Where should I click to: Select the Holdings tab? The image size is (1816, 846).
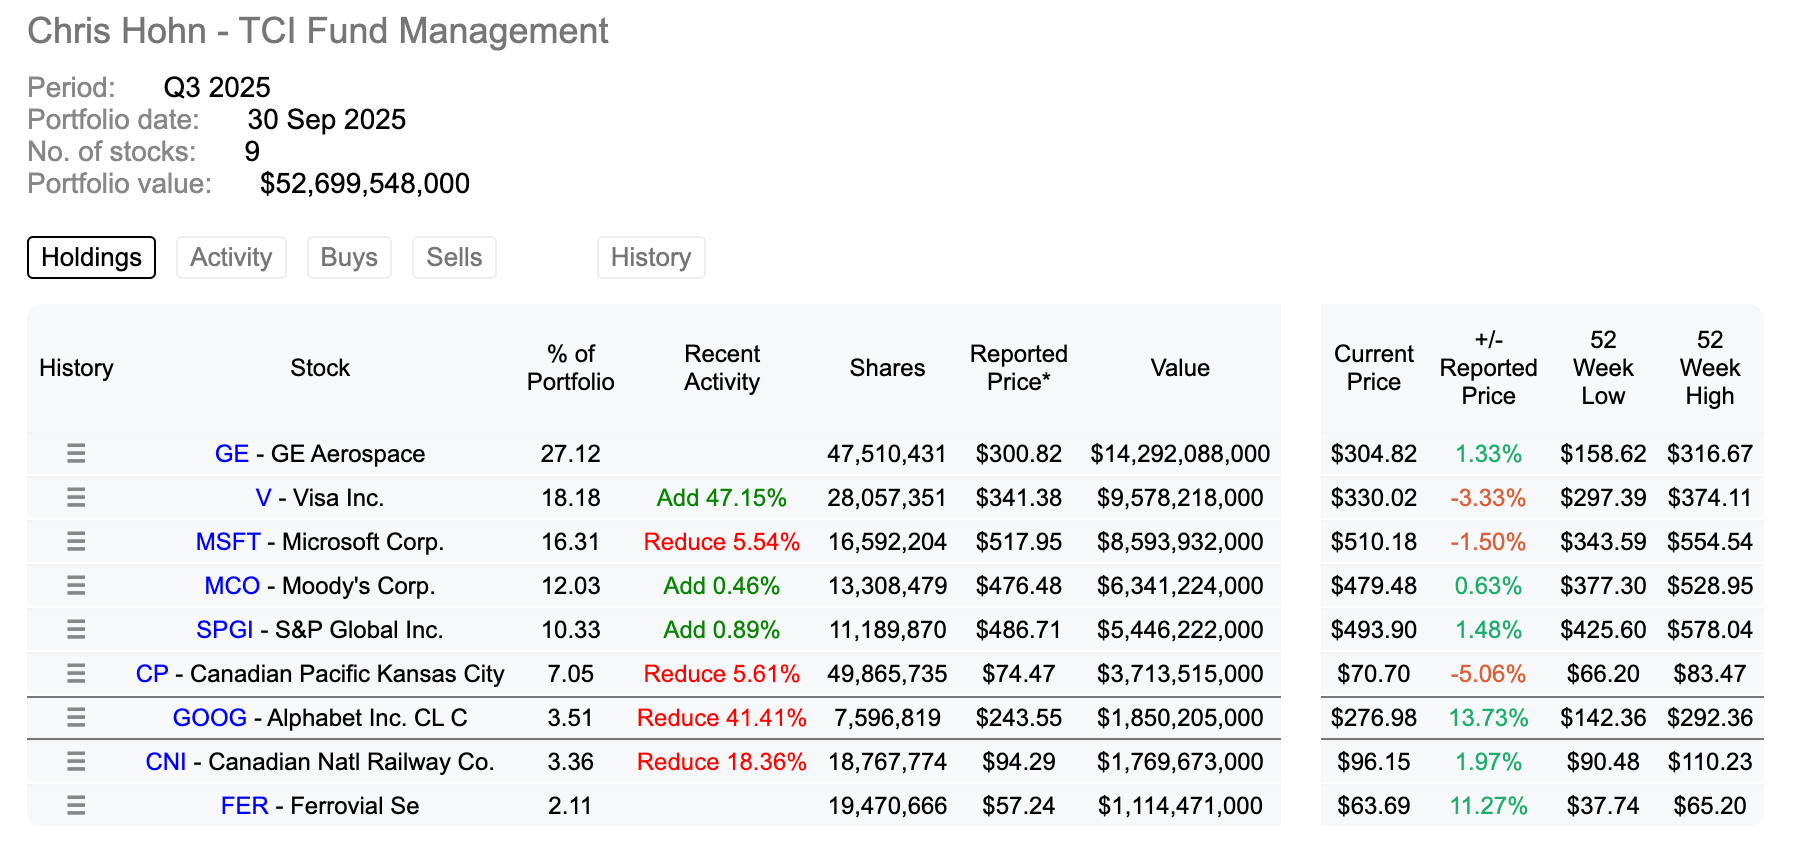(91, 258)
